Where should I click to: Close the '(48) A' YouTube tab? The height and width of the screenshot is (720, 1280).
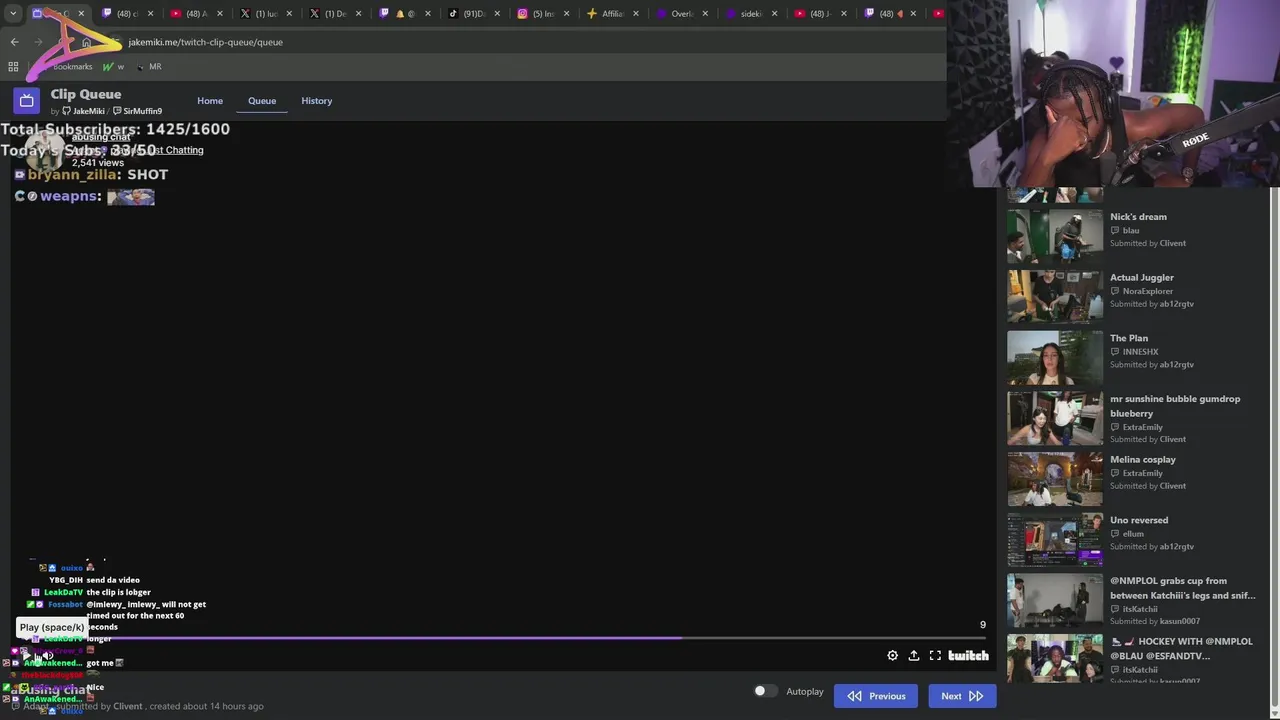[x=219, y=13]
